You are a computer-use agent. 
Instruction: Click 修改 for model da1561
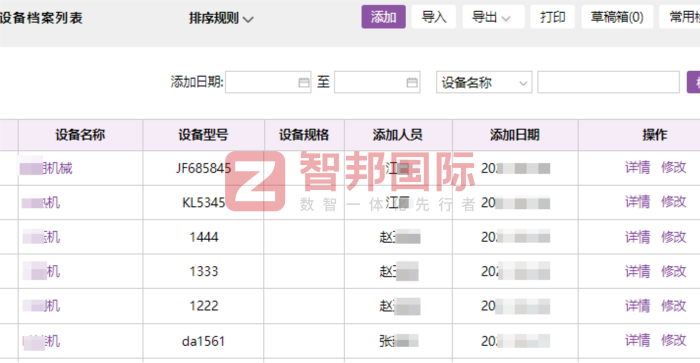click(674, 341)
